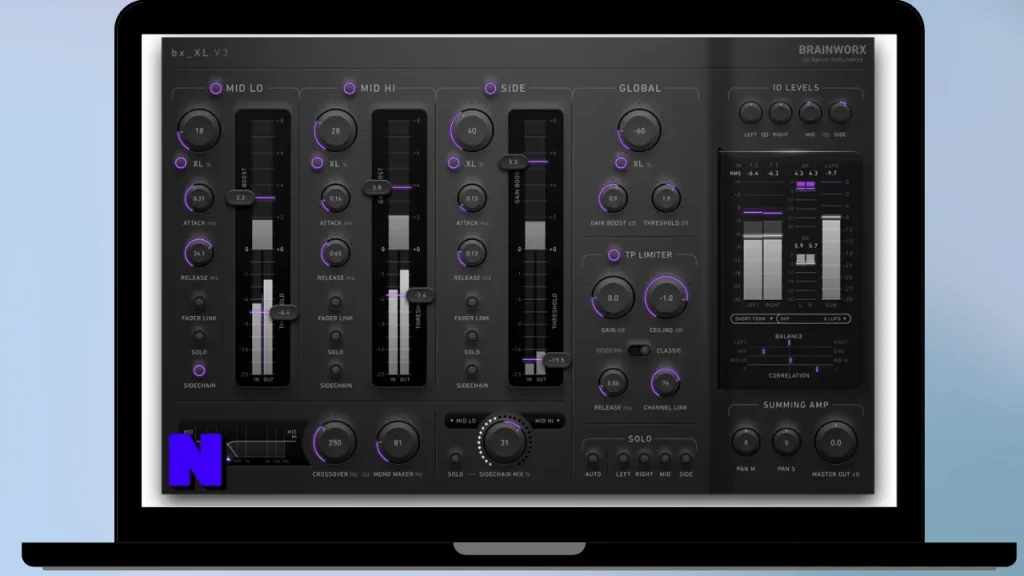This screenshot has height=576, width=1024.
Task: Toggle SIDECHAIN on the MID LO band
Action: tap(199, 370)
